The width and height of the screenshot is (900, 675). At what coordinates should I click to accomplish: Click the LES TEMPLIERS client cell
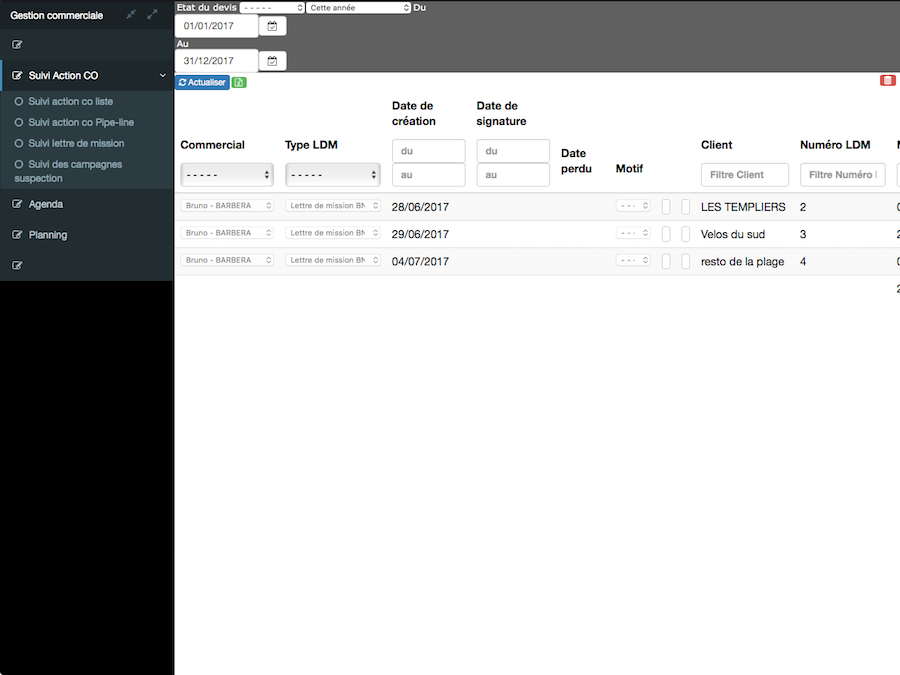click(743, 207)
